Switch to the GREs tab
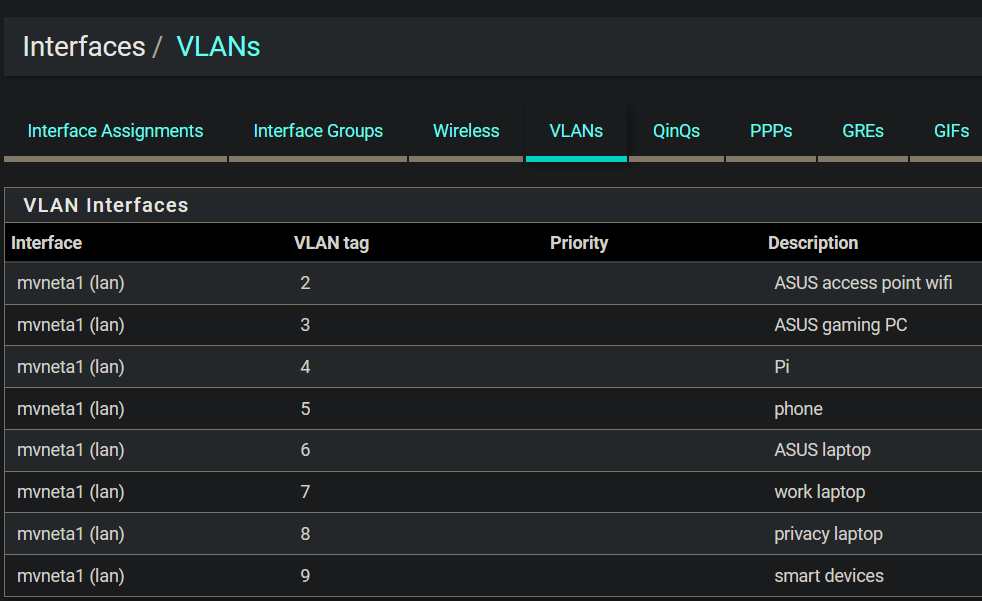 (x=863, y=131)
